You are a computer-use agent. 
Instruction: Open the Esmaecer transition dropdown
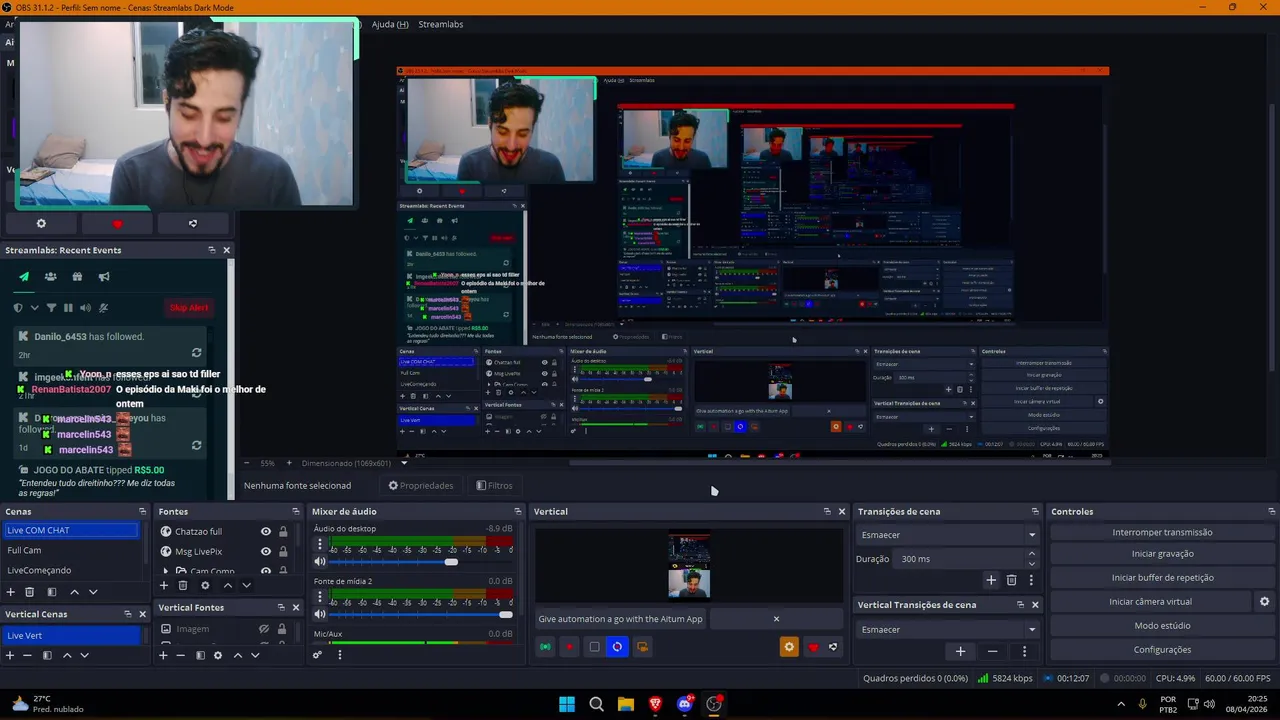click(947, 535)
